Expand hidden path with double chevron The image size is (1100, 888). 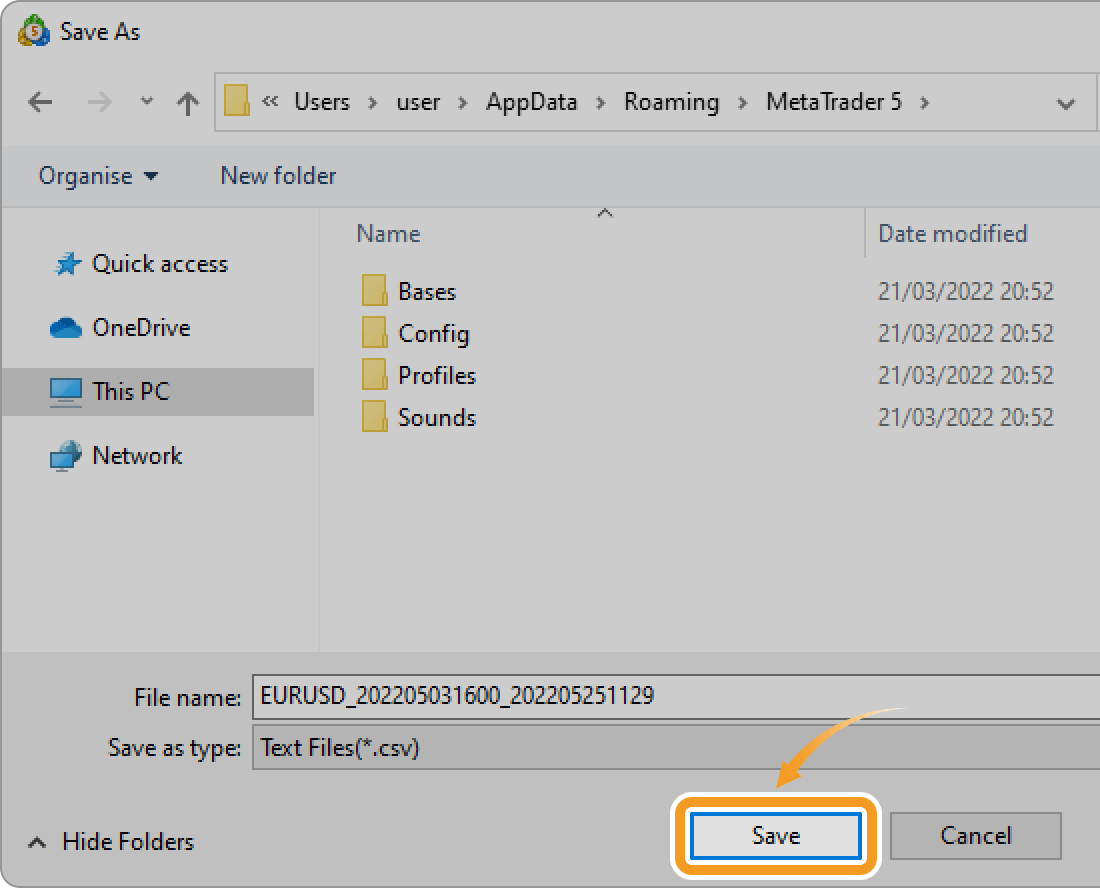[x=270, y=102]
